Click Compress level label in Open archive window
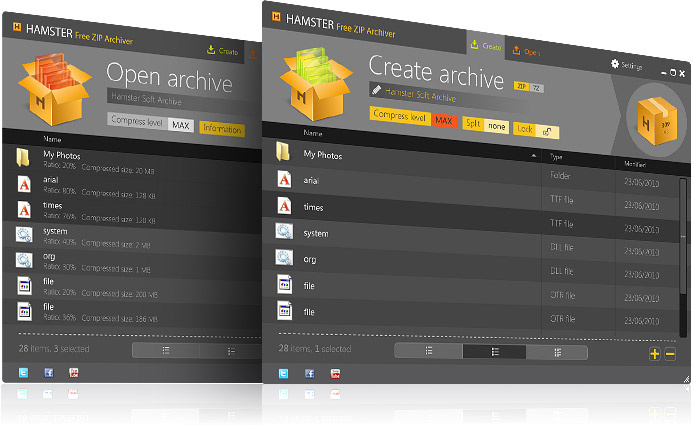The height and width of the screenshot is (425, 694). point(137,120)
